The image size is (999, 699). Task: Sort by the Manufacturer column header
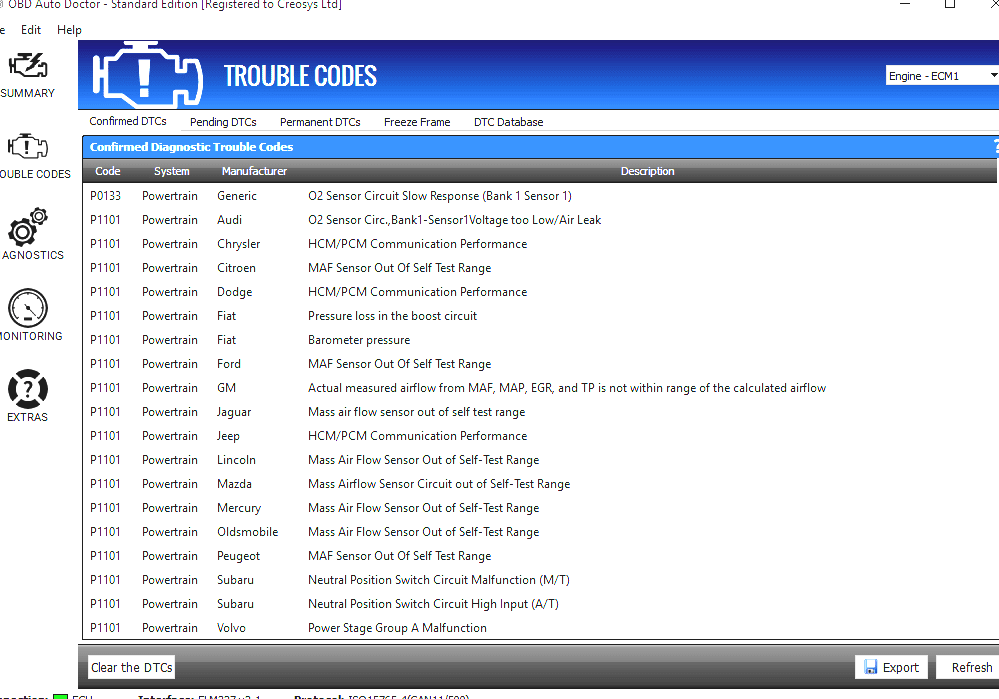coord(254,171)
